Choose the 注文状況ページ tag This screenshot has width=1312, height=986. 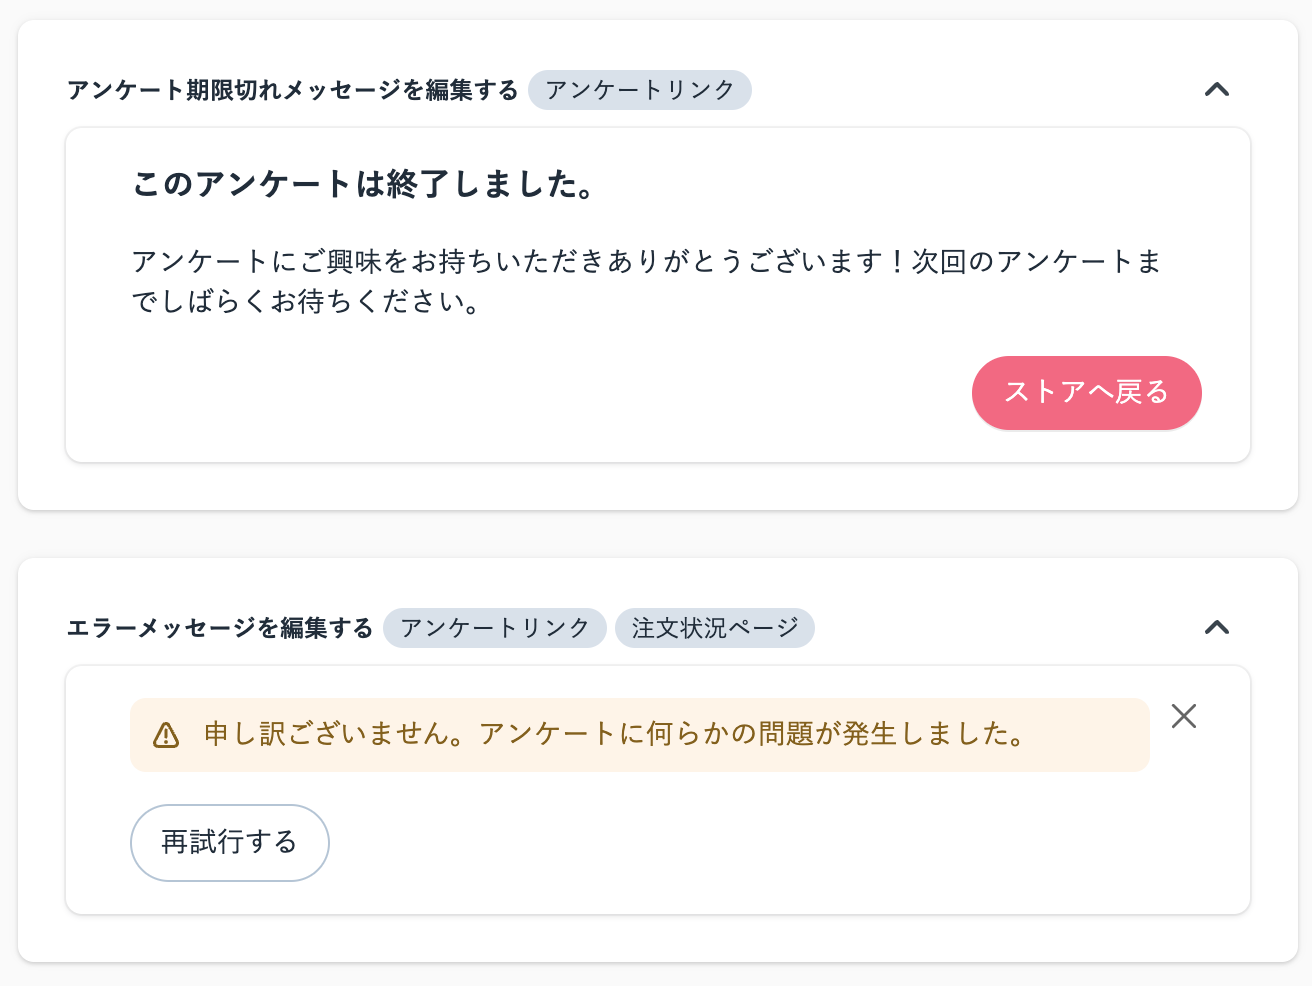point(714,628)
